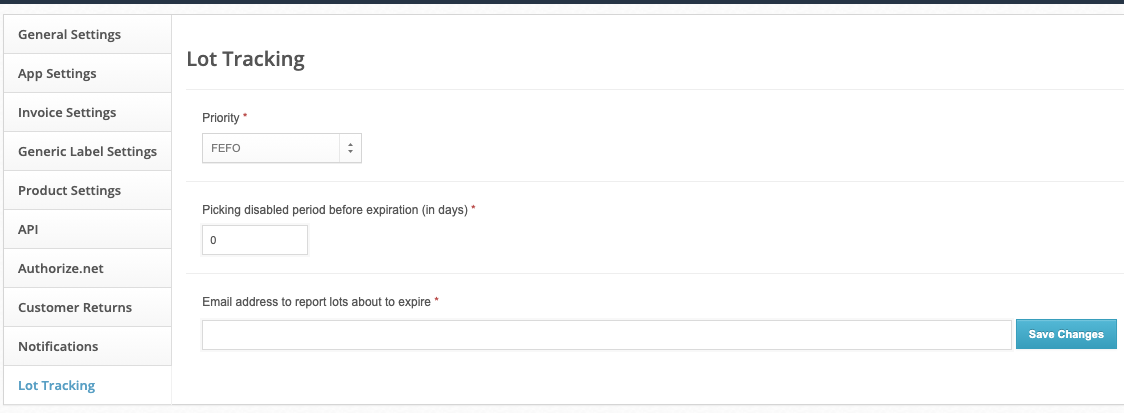Click the Lot Tracking page heading

[x=245, y=59]
